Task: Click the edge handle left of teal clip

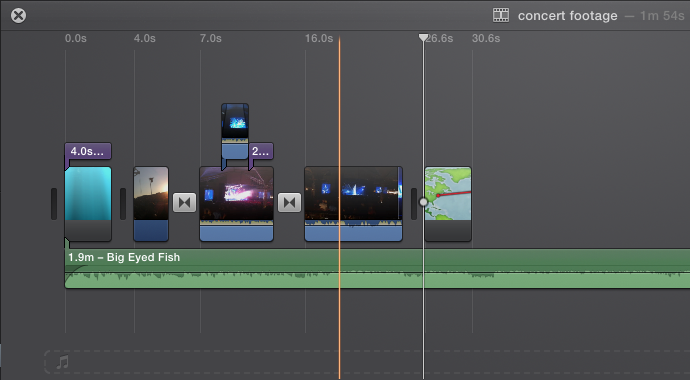Action: [54, 204]
